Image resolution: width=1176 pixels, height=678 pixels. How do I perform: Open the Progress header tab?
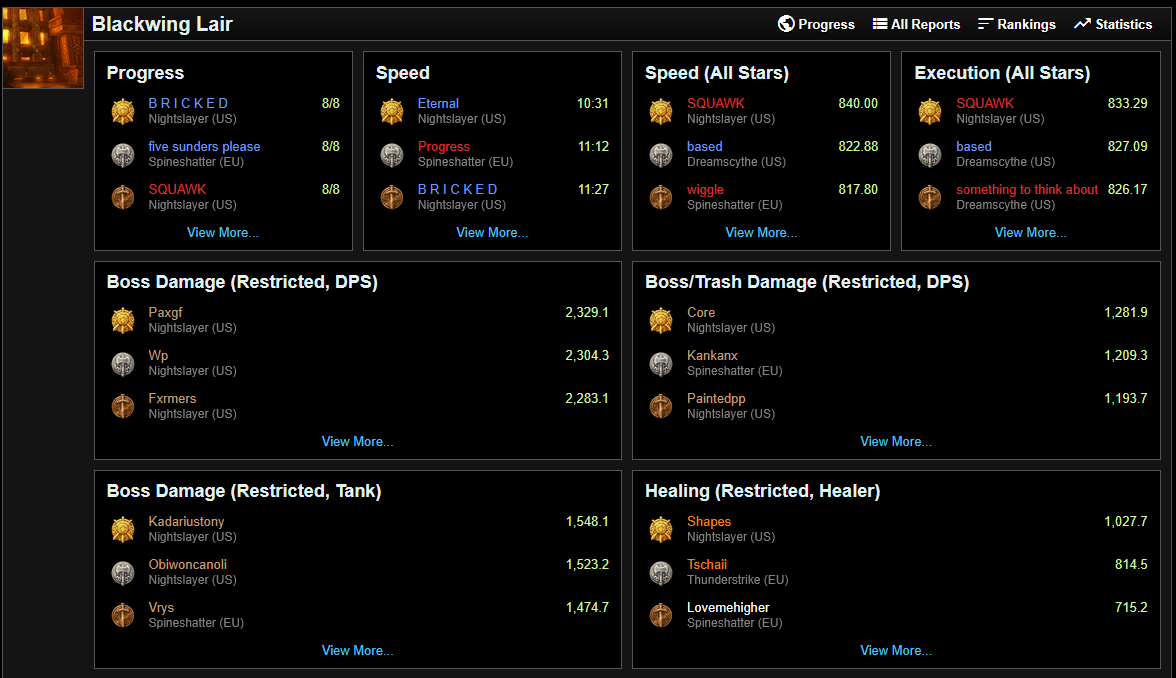(817, 24)
